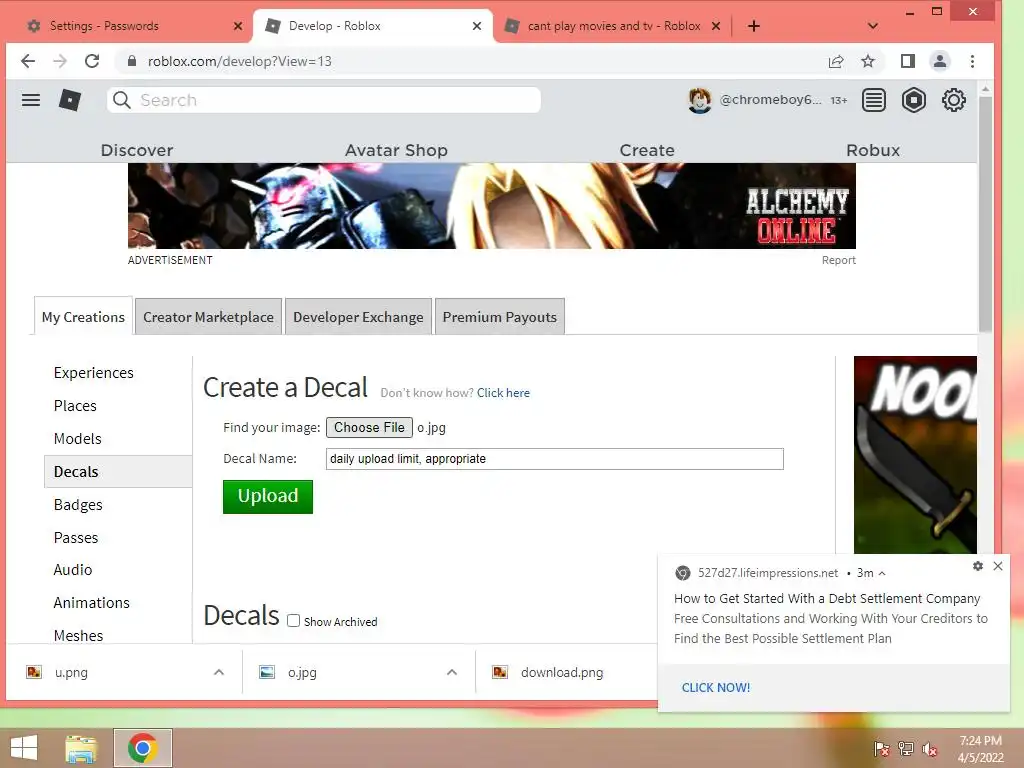Reload the Roblox Develop page
The height and width of the screenshot is (768, 1024).
point(92,61)
